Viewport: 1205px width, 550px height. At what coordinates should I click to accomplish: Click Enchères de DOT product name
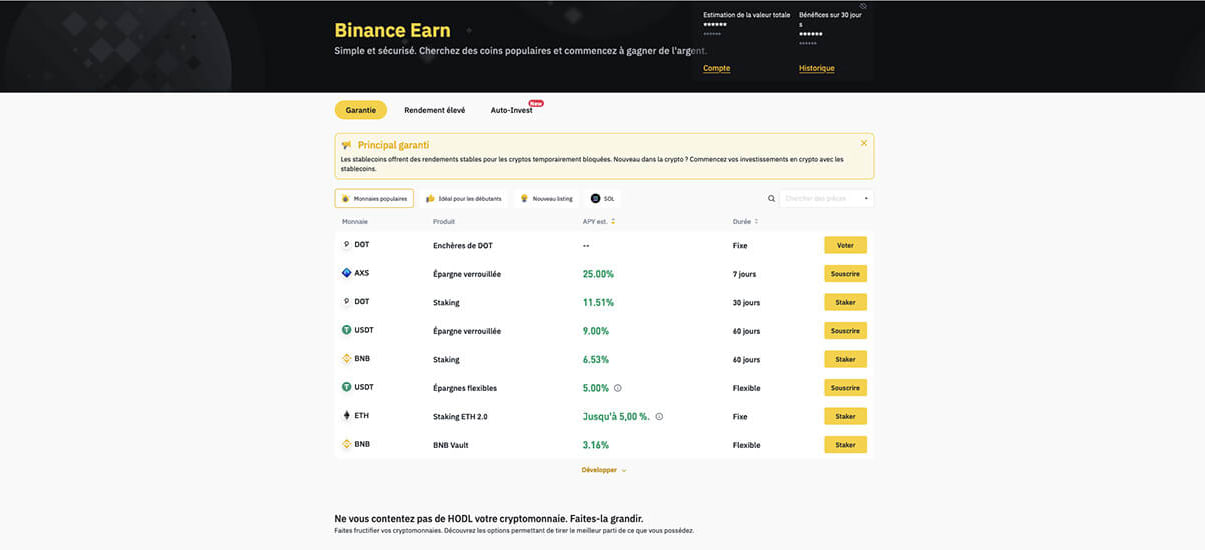pos(462,245)
